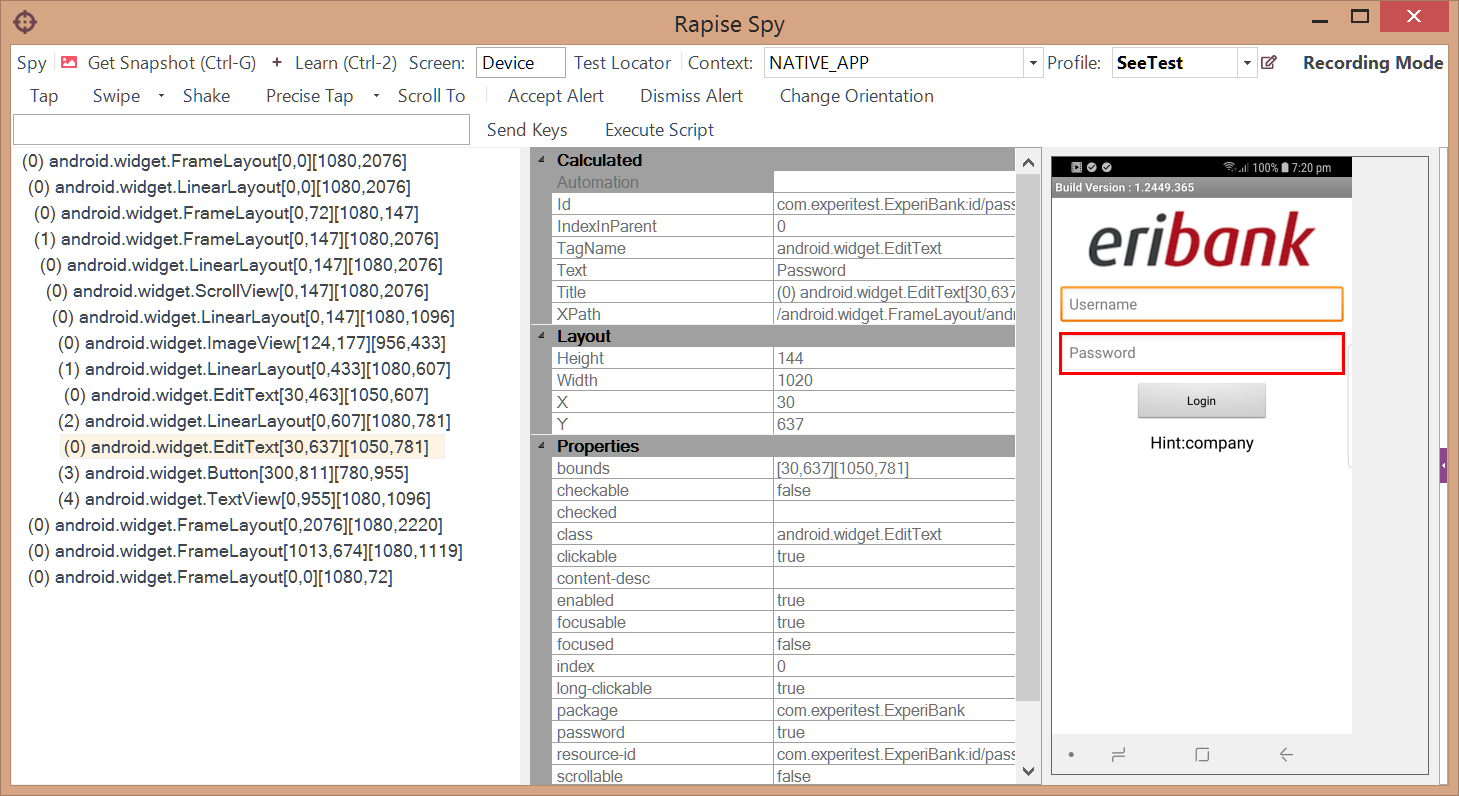Open the Context NATIVE_APP dropdown
This screenshot has height=796, width=1459.
pyautogui.click(x=1033, y=63)
